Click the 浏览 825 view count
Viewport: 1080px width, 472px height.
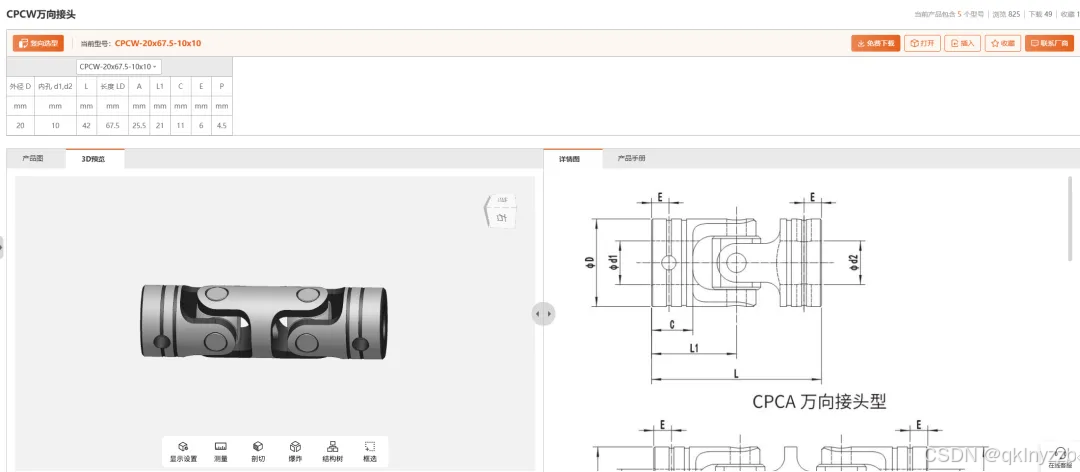[1006, 14]
